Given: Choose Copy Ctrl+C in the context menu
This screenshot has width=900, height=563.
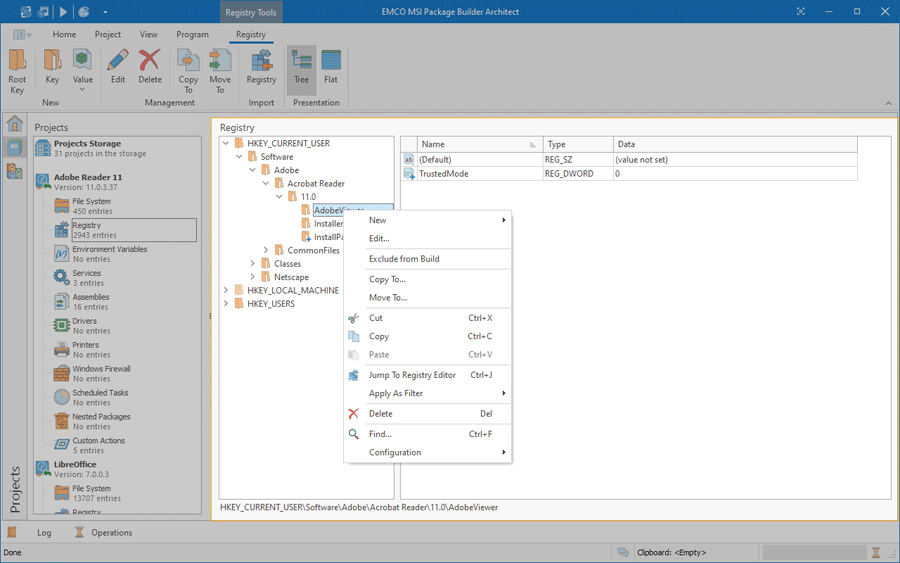Looking at the screenshot, I should pos(428,336).
